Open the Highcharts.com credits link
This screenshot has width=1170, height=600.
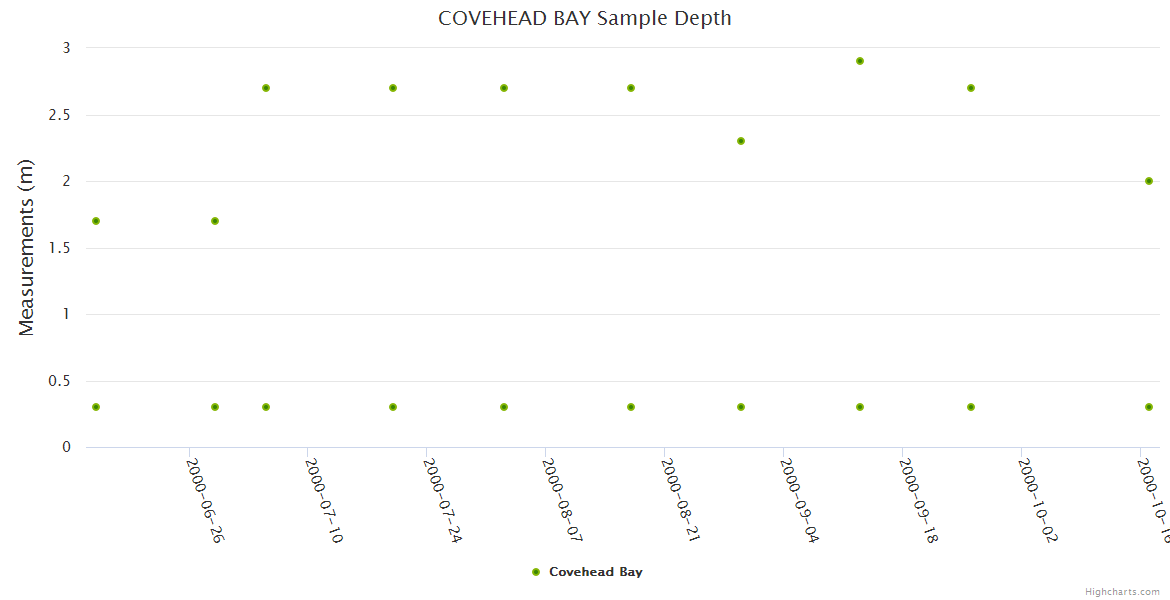1122,592
